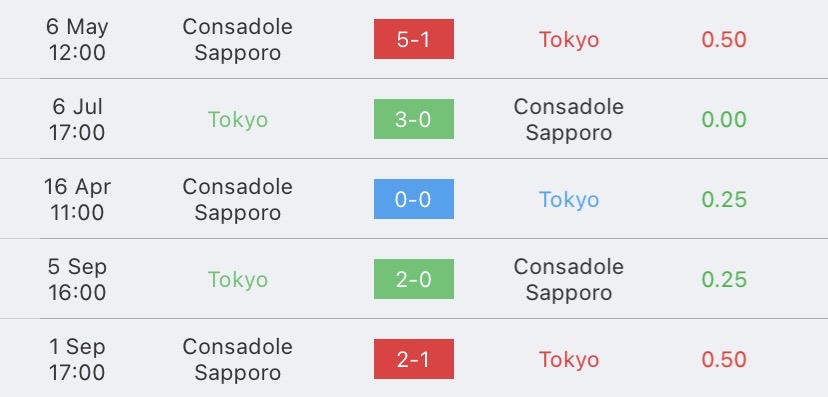Select Consadole Sapporo in the 16 Apr match
The image size is (828, 397).
(x=238, y=200)
